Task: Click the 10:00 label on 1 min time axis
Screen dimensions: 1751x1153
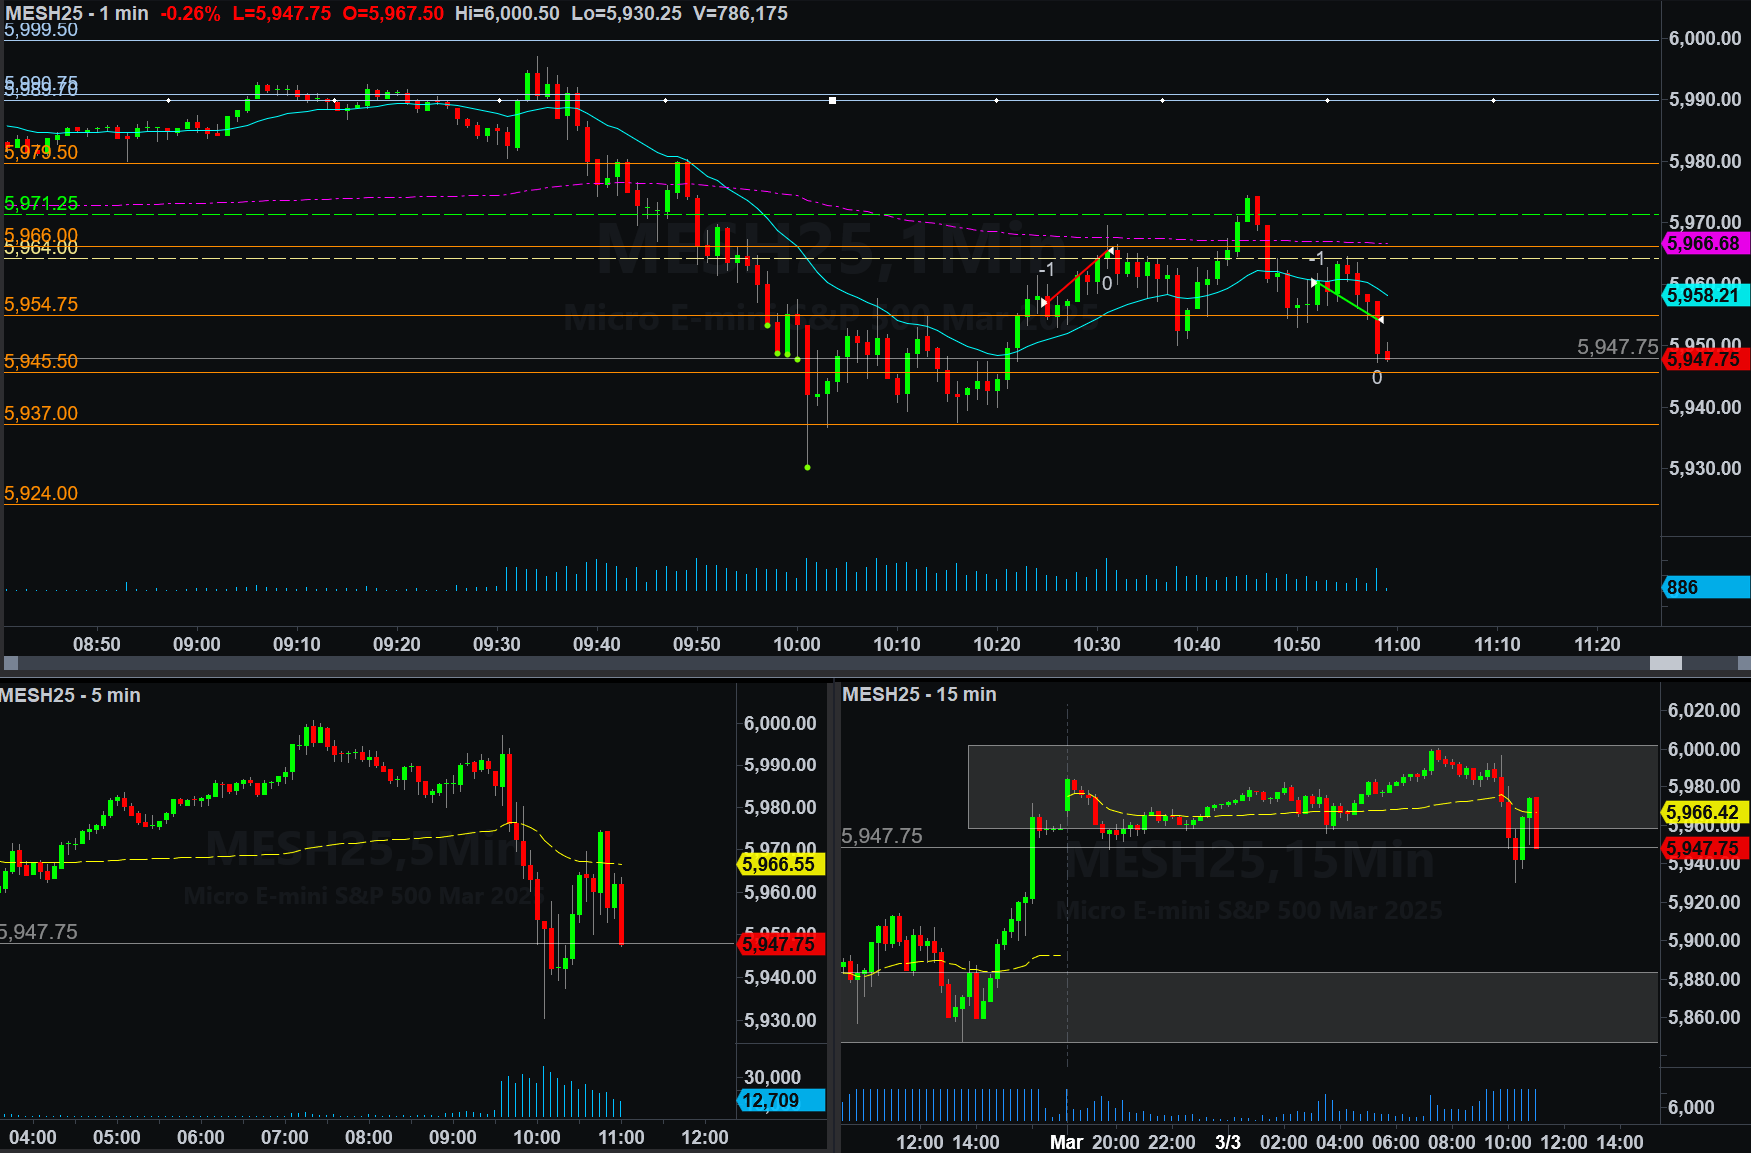Action: tap(797, 644)
